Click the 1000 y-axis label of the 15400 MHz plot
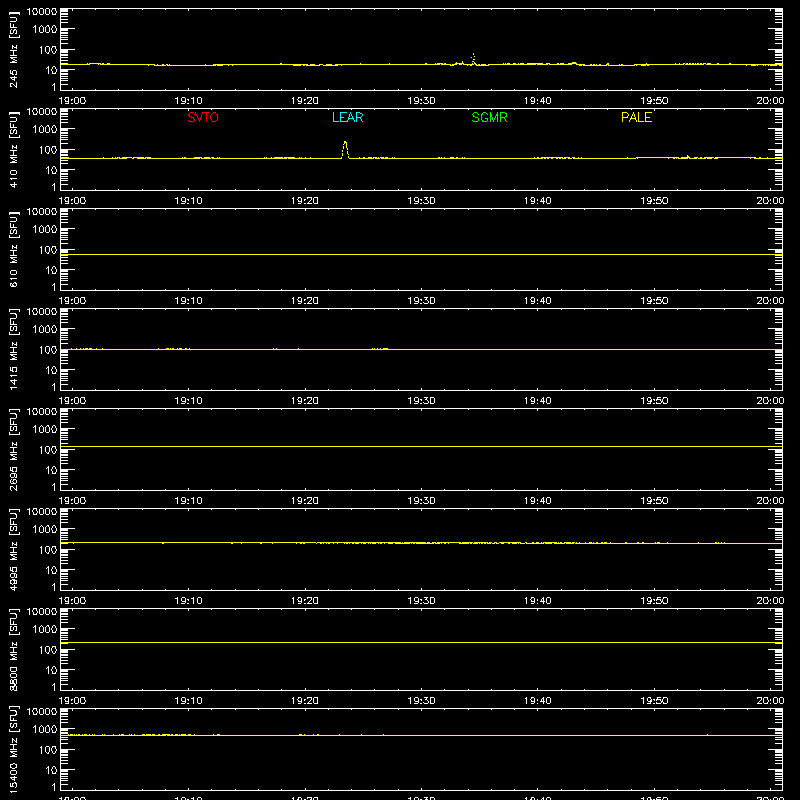Image resolution: width=800 pixels, height=800 pixels. point(45,730)
